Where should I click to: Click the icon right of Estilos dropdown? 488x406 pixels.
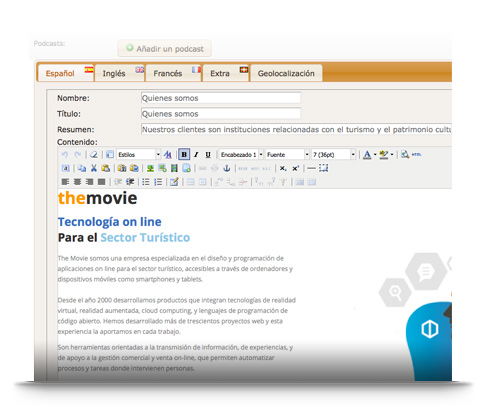pyautogui.click(x=168, y=155)
